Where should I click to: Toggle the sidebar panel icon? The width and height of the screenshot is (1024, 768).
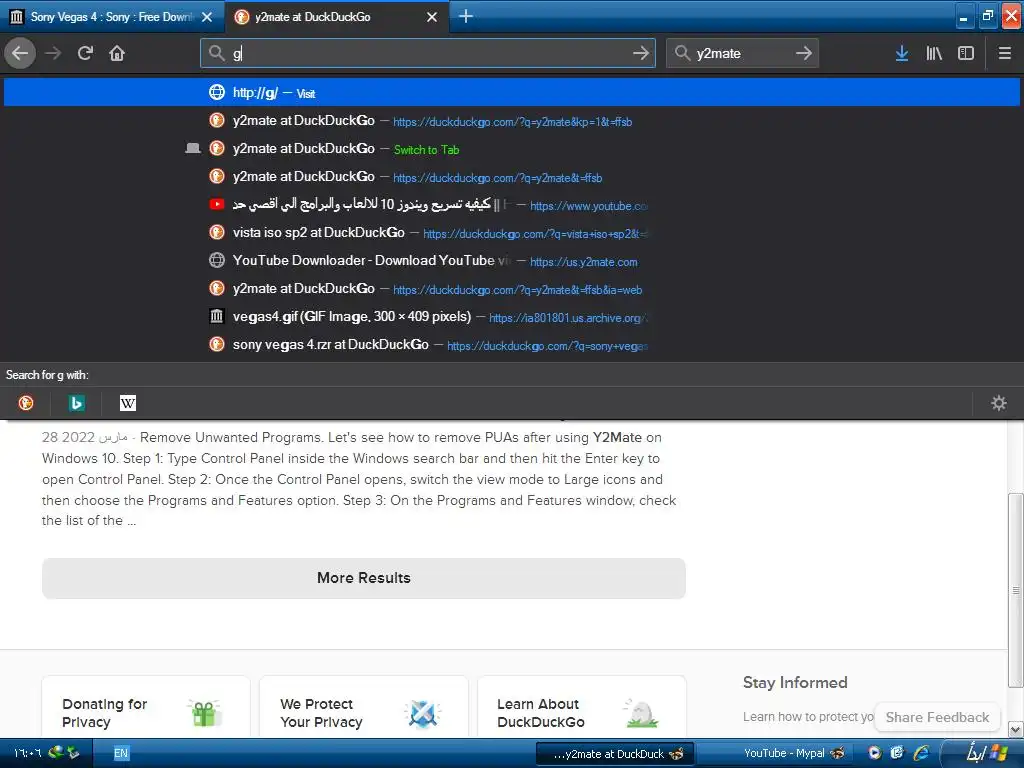pos(966,53)
